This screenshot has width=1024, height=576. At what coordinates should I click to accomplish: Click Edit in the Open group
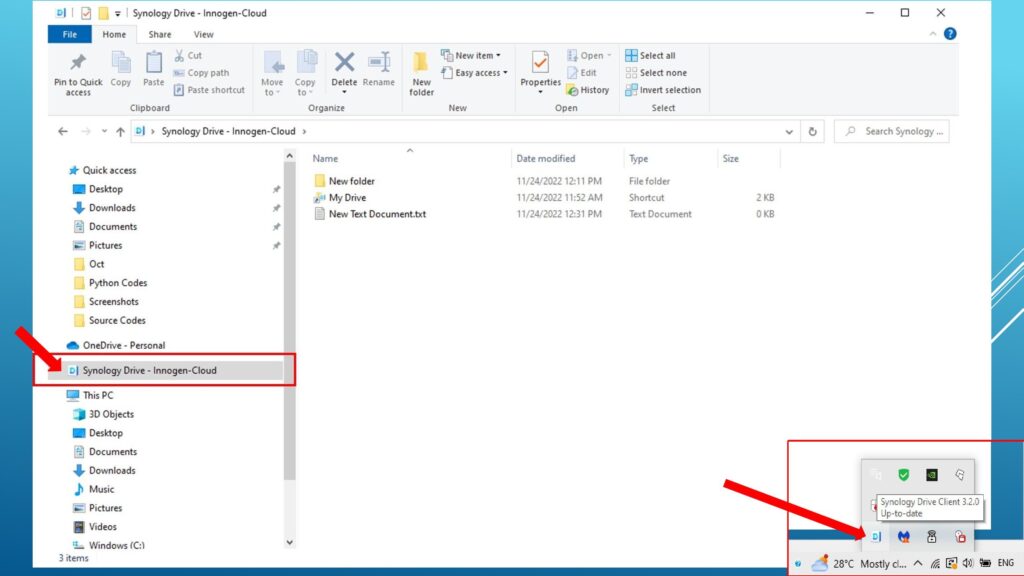[x=582, y=72]
